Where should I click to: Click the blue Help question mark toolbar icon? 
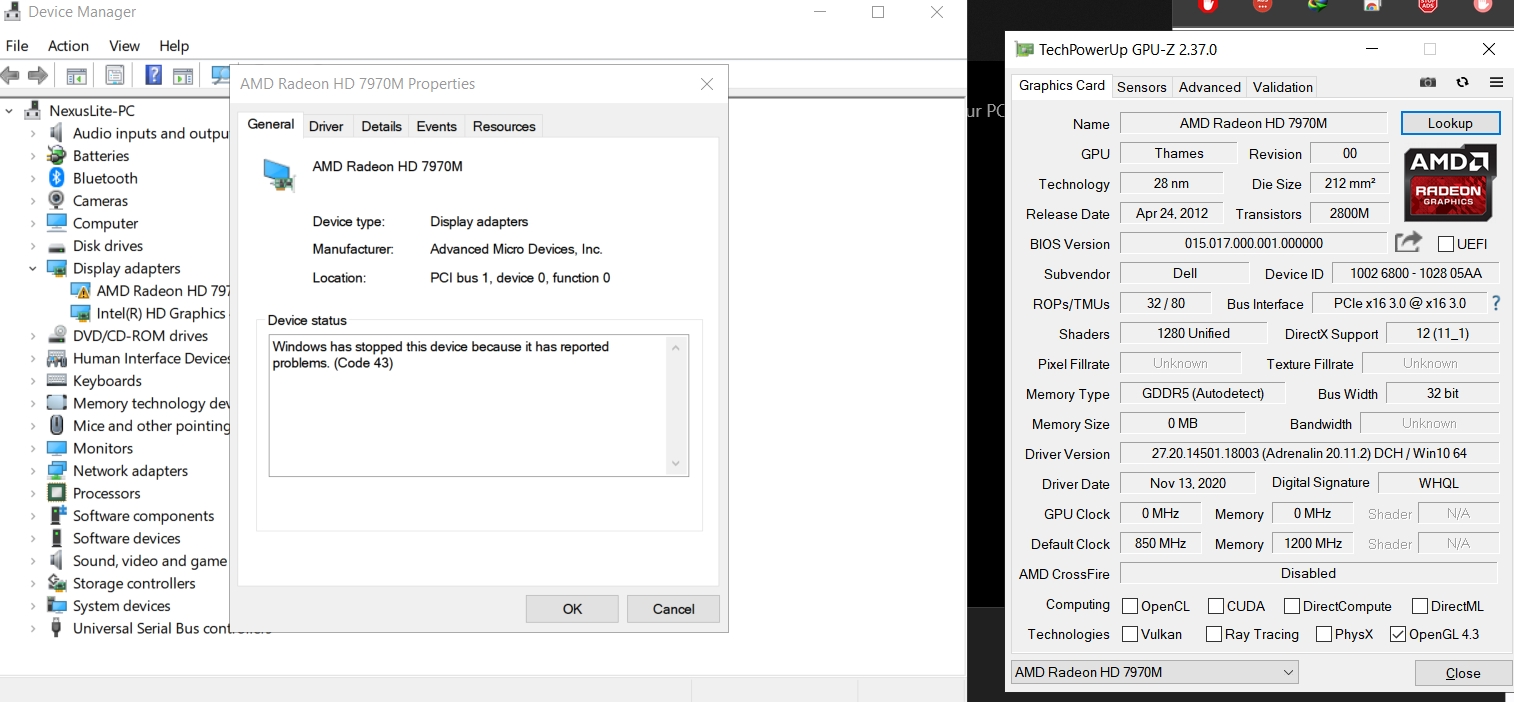coord(154,75)
